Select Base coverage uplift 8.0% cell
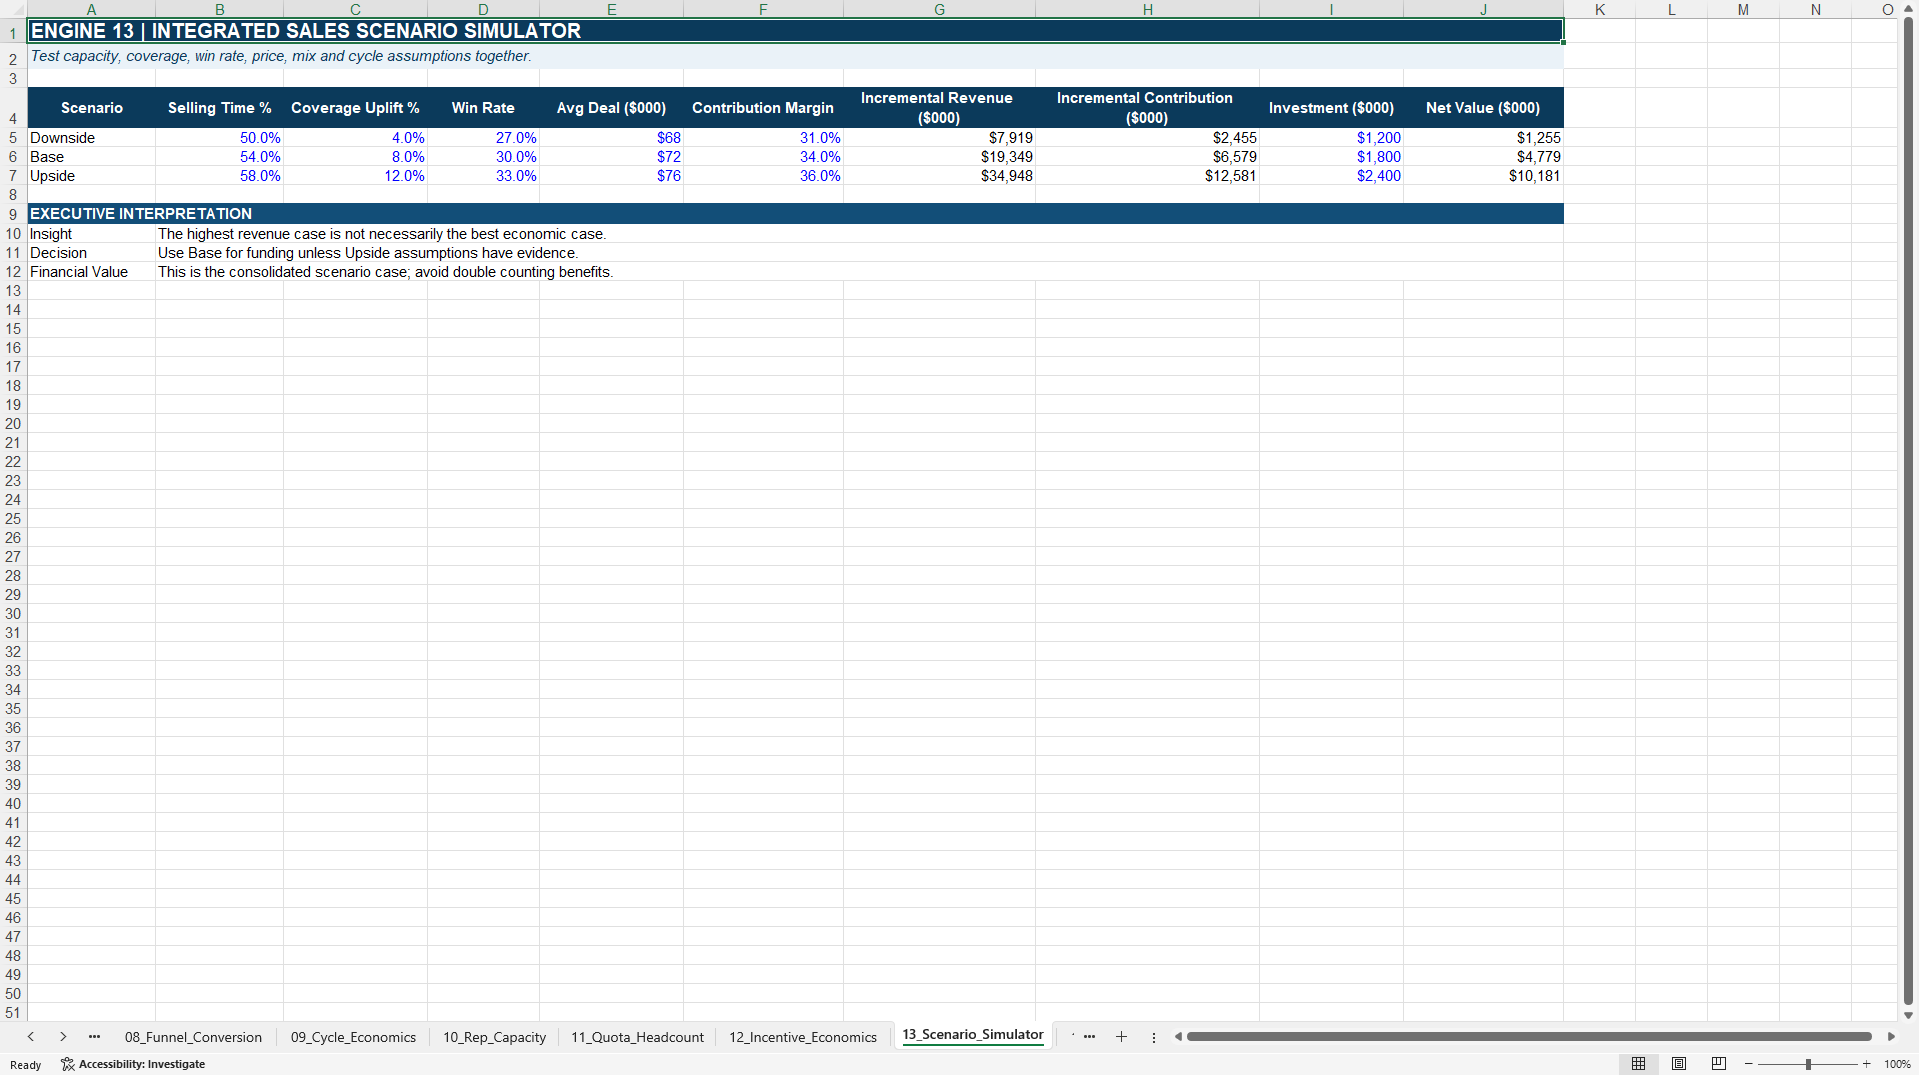The height and width of the screenshot is (1075, 1919). 355,157
